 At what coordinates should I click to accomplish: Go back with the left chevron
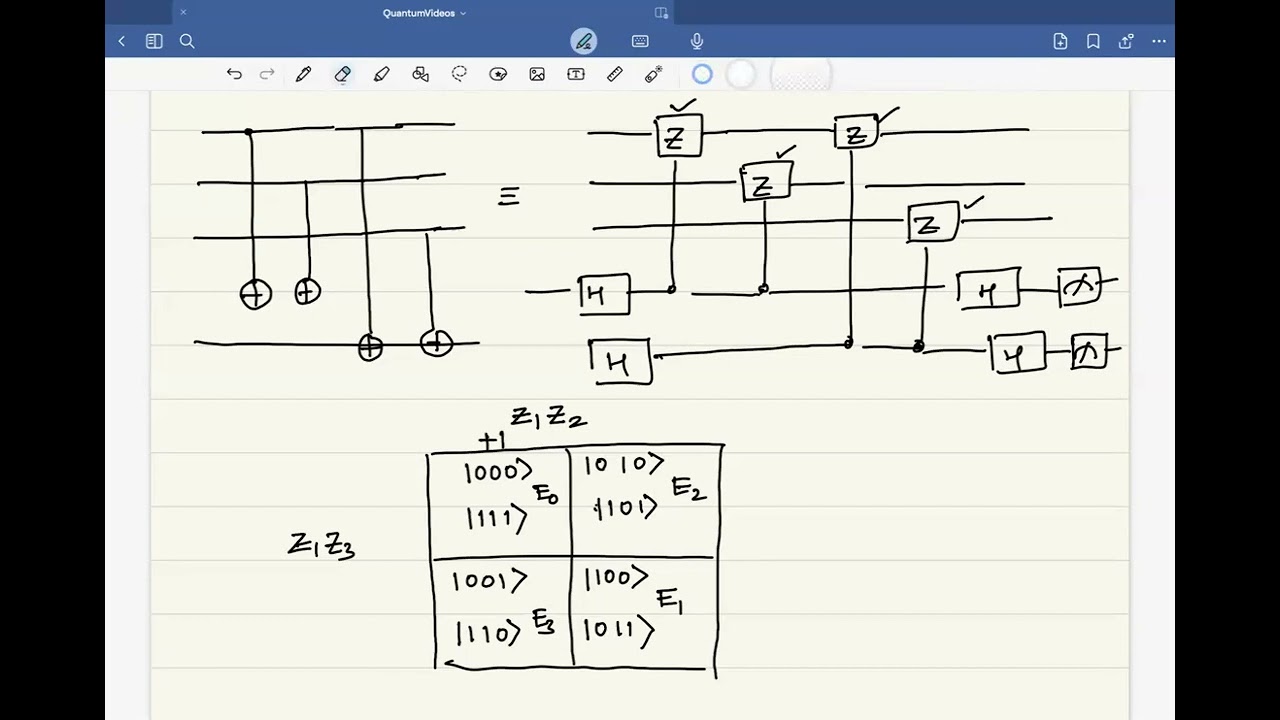[x=122, y=41]
